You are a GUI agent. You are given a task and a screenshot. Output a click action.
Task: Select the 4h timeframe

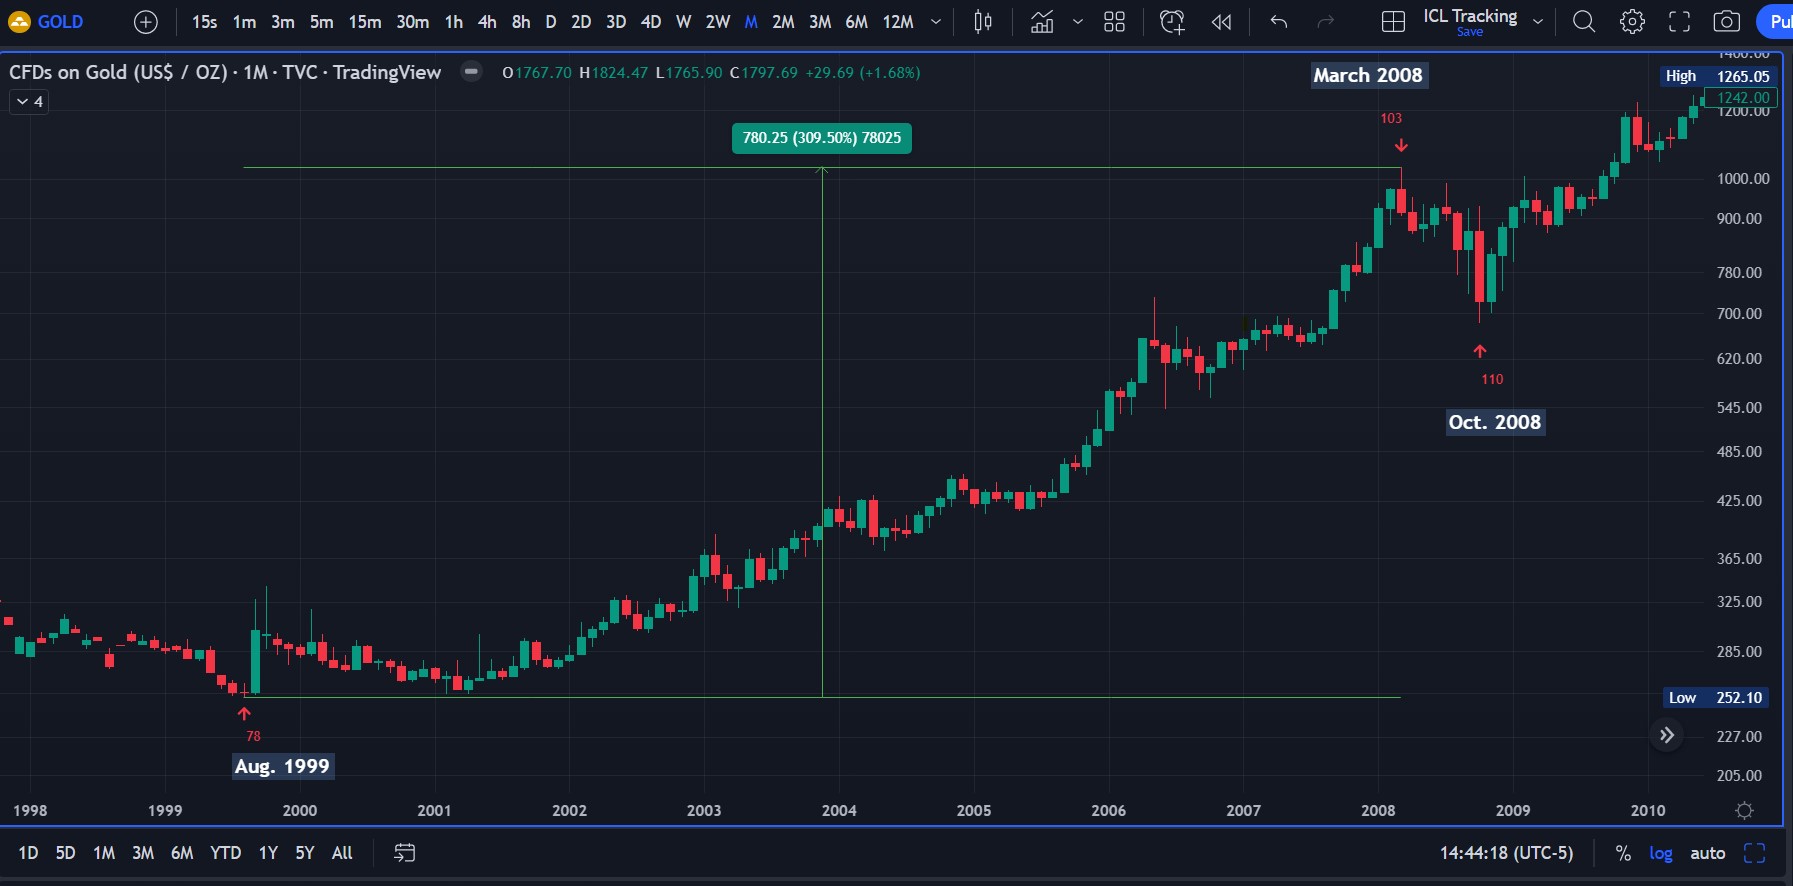click(x=487, y=21)
